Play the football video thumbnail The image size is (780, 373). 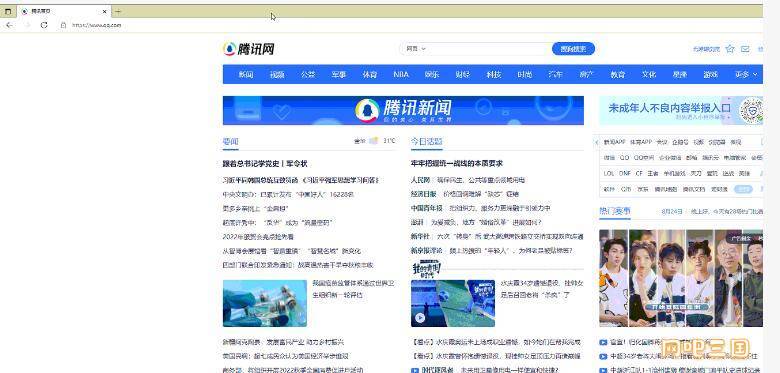pos(453,303)
